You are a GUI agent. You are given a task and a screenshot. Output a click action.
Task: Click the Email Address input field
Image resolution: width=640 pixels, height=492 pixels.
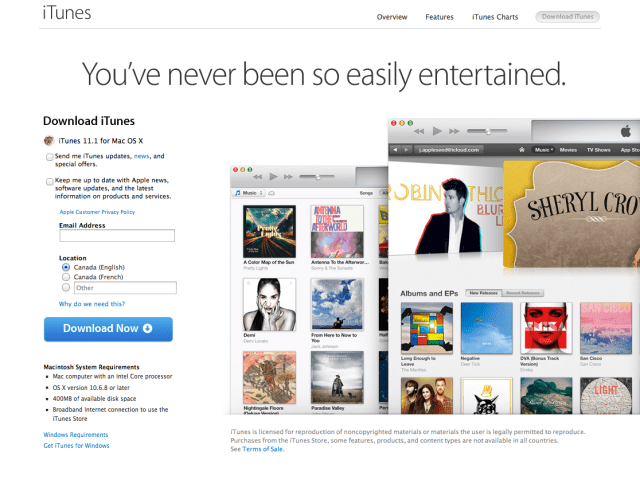click(117, 236)
